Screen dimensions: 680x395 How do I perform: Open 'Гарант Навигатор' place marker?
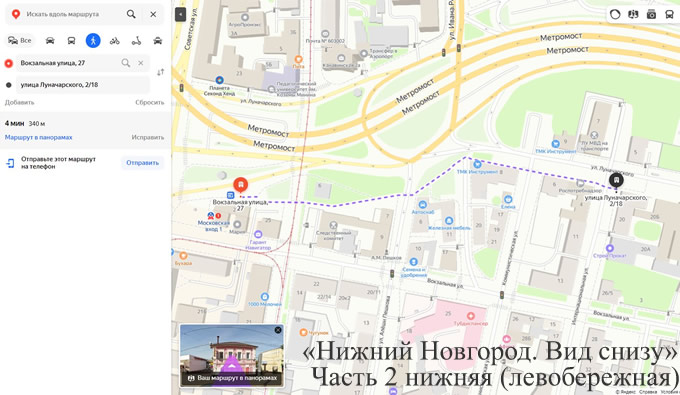tap(258, 235)
